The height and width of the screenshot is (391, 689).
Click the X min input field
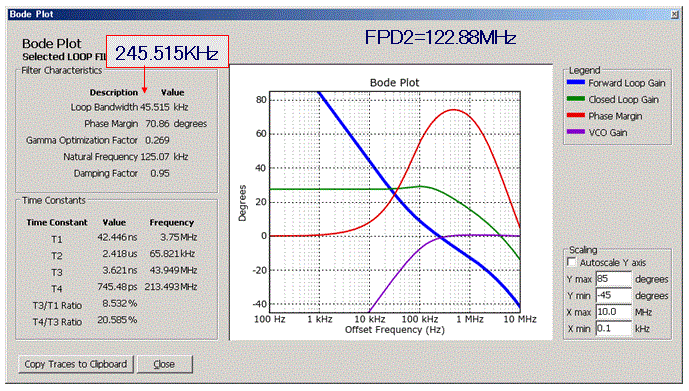[613, 328]
